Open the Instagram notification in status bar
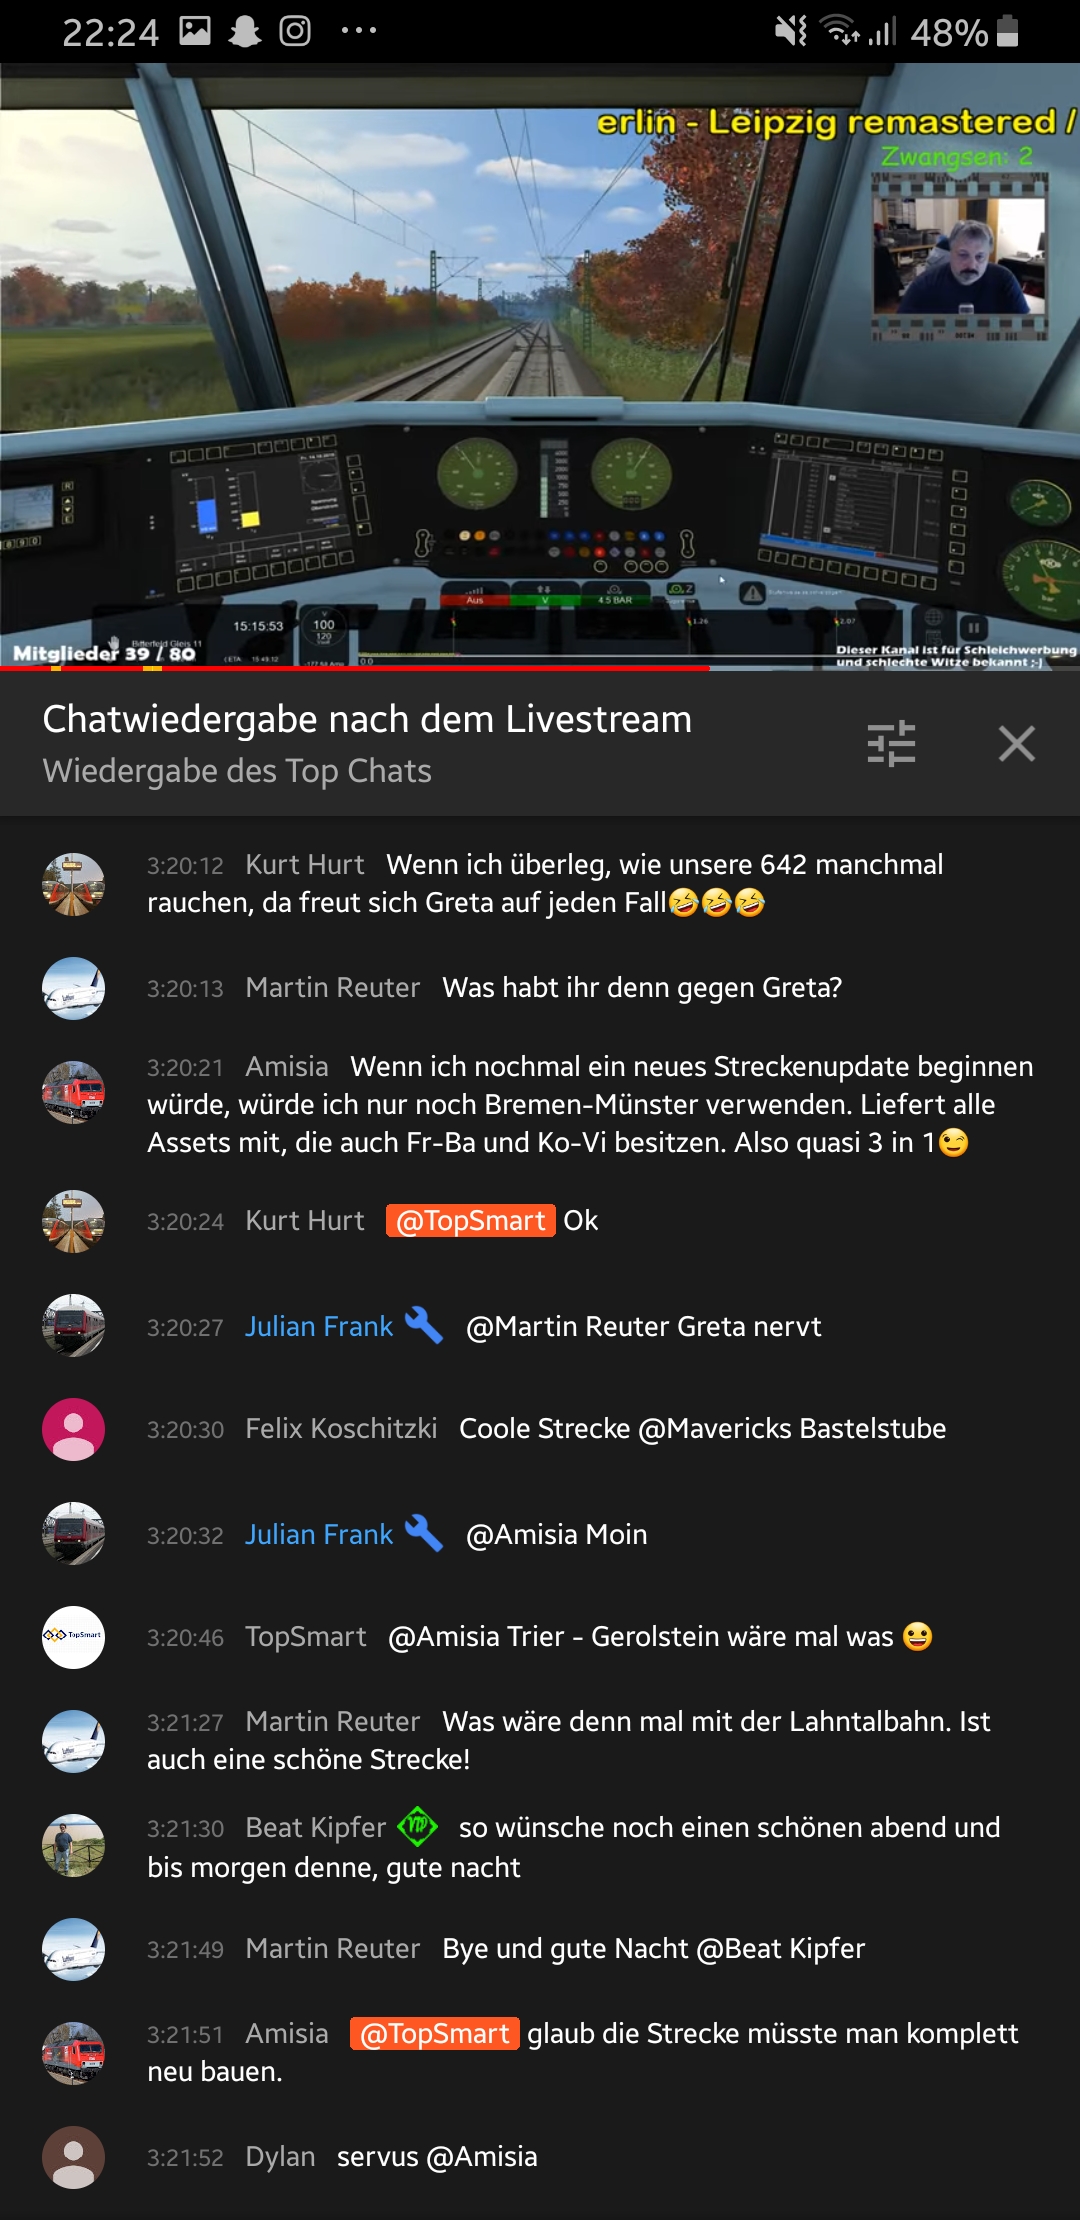Viewport: 1080px width, 2220px height. [295, 31]
